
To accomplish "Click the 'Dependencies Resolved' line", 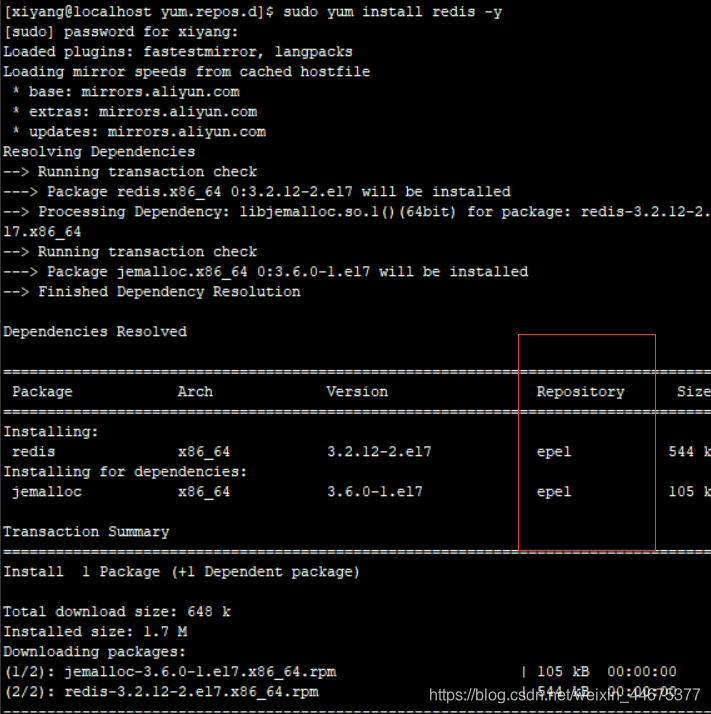I will [x=95, y=332].
